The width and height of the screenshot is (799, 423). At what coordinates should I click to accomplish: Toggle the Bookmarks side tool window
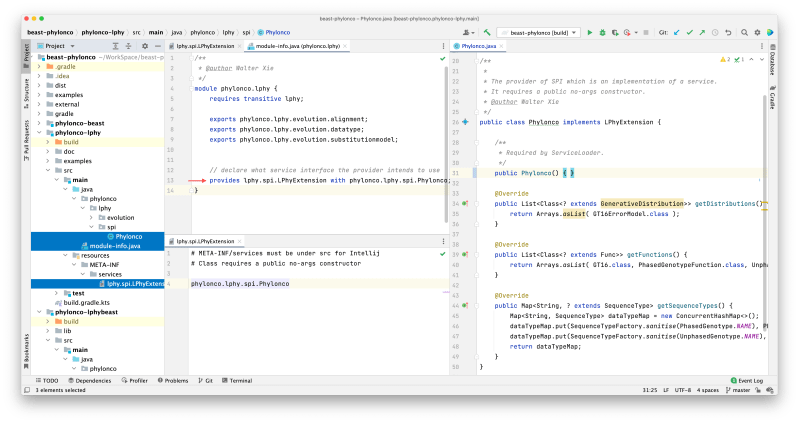(26, 351)
